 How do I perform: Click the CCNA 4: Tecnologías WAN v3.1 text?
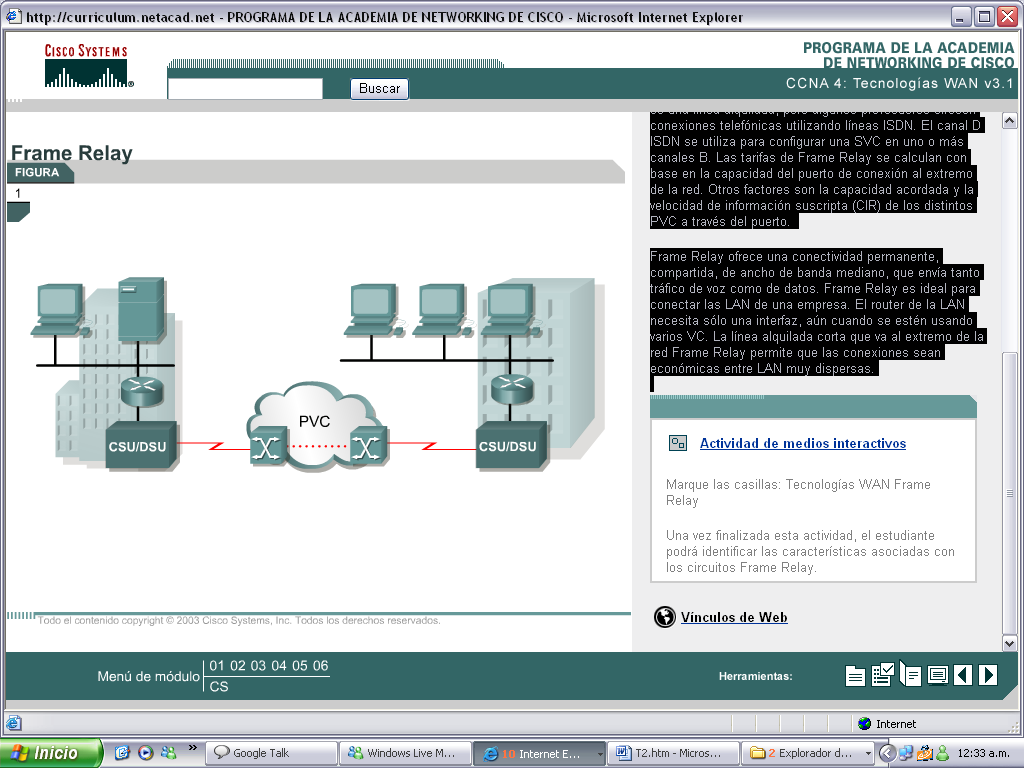pos(899,83)
